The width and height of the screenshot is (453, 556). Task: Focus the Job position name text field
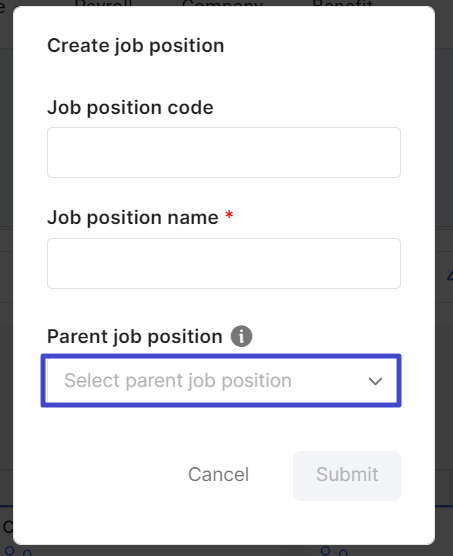tap(224, 263)
